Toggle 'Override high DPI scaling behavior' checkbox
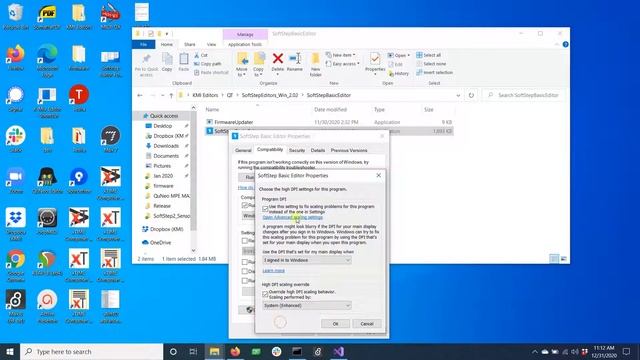 [265, 294]
